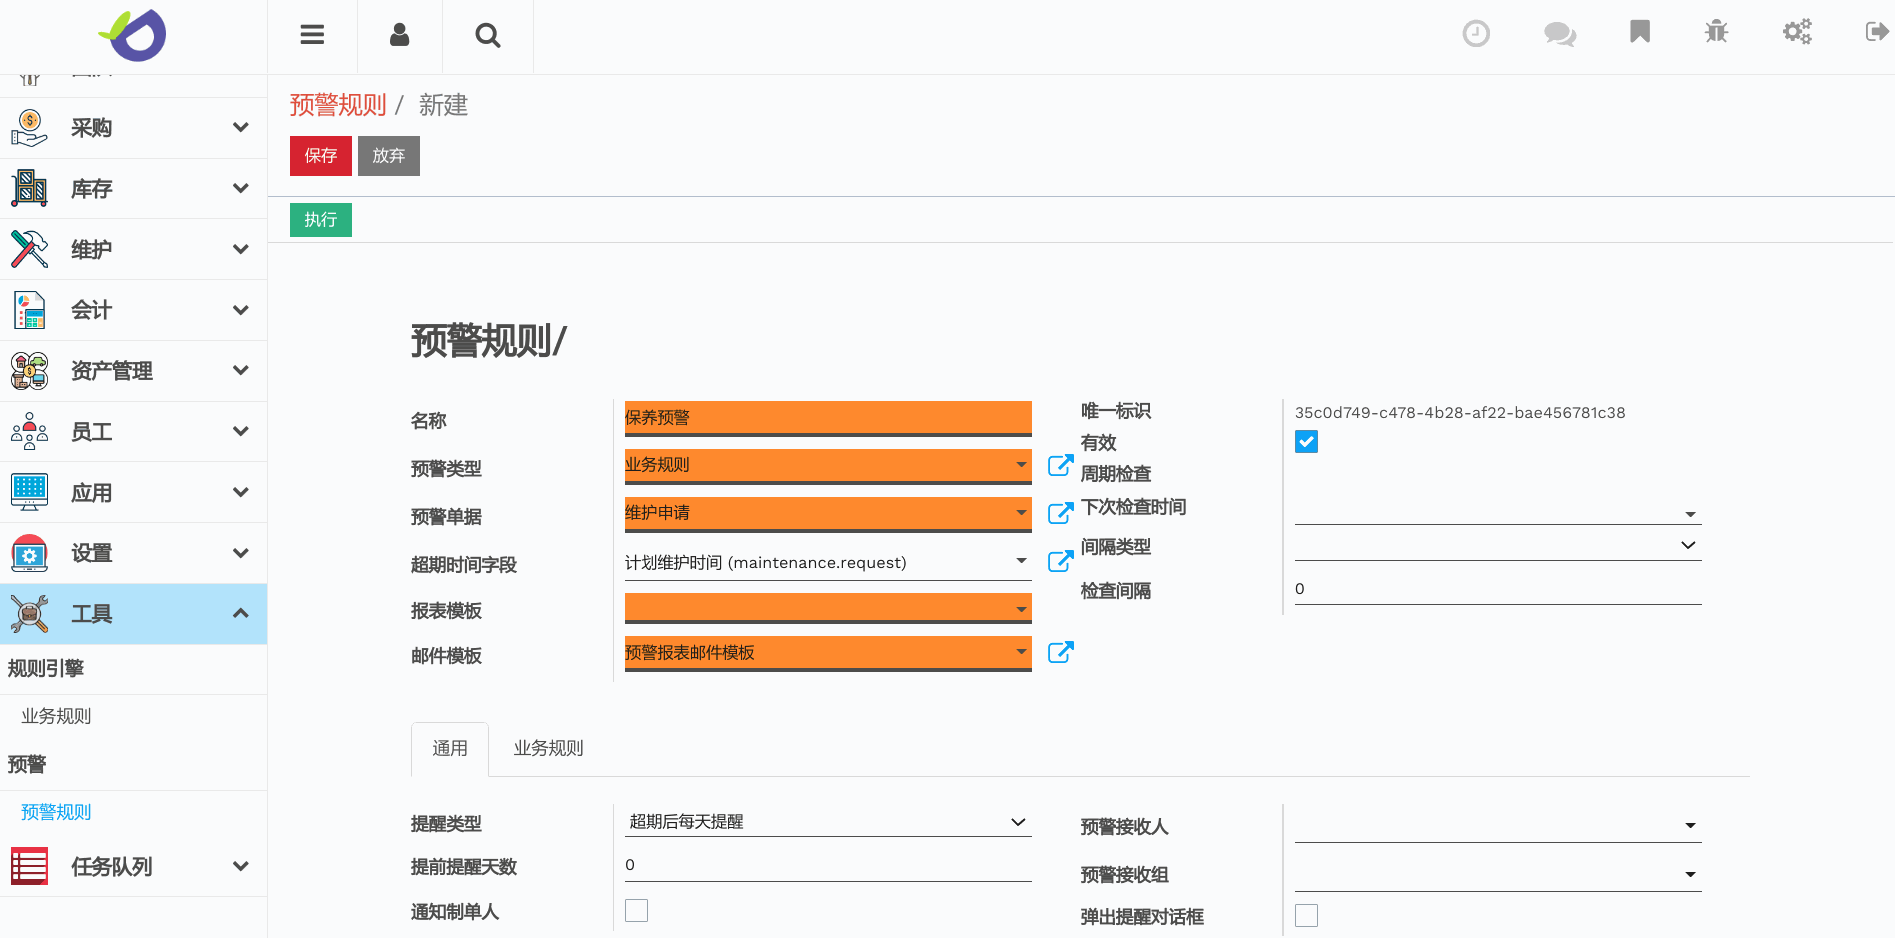Viewport: 1895px width, 938px height.
Task: Open the clock activities icon
Action: pyautogui.click(x=1475, y=34)
